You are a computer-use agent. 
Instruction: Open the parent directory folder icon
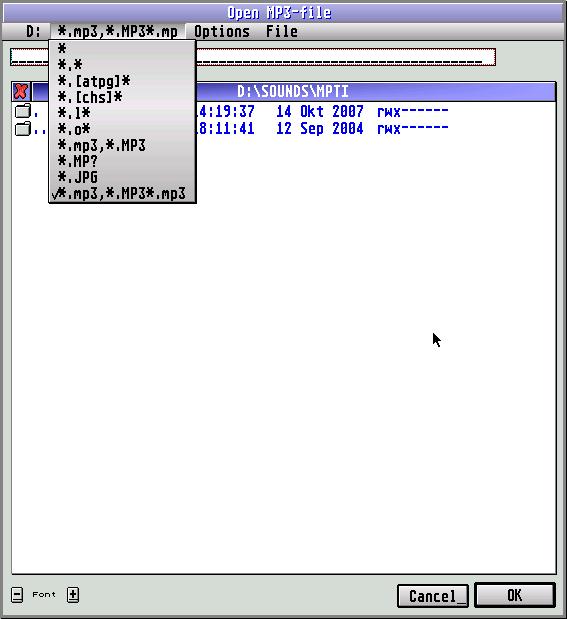tap(23, 128)
